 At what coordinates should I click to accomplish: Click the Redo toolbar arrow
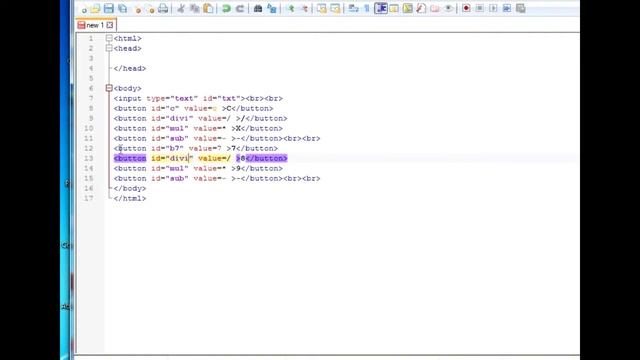click(x=240, y=8)
